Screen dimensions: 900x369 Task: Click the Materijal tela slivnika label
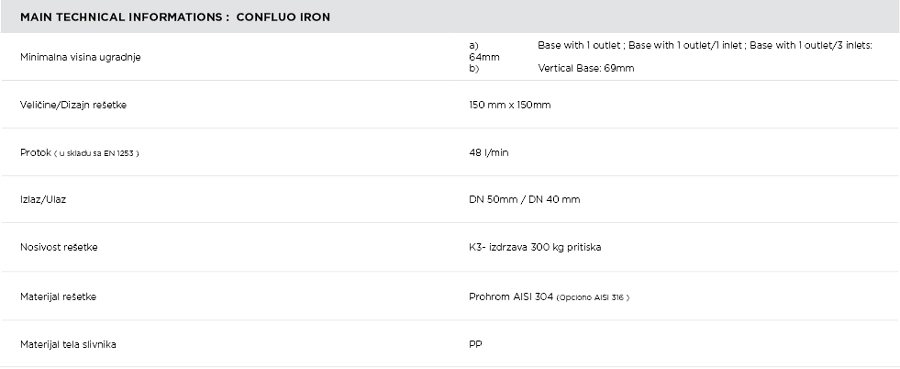[68, 344]
